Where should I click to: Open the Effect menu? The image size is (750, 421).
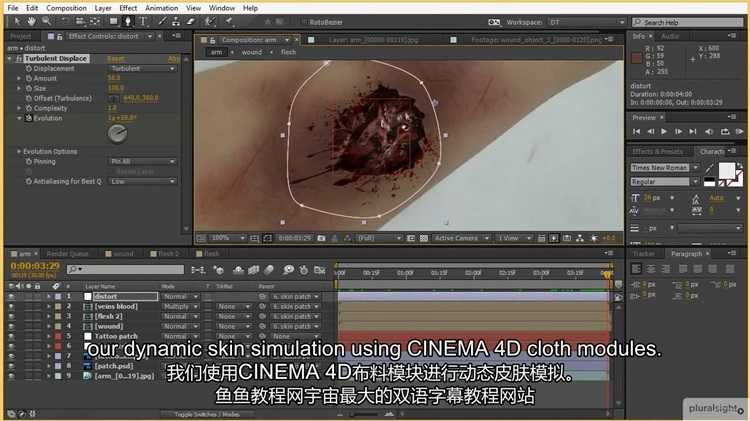point(128,8)
